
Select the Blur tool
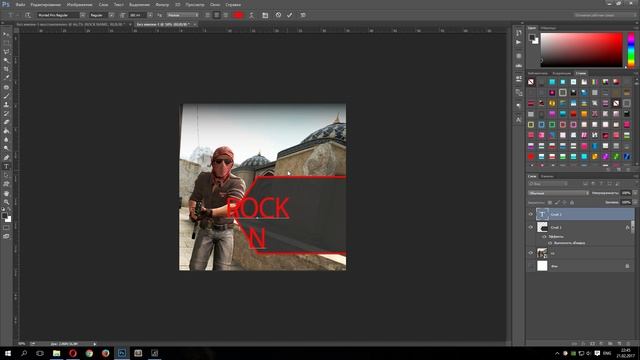pos(6,140)
